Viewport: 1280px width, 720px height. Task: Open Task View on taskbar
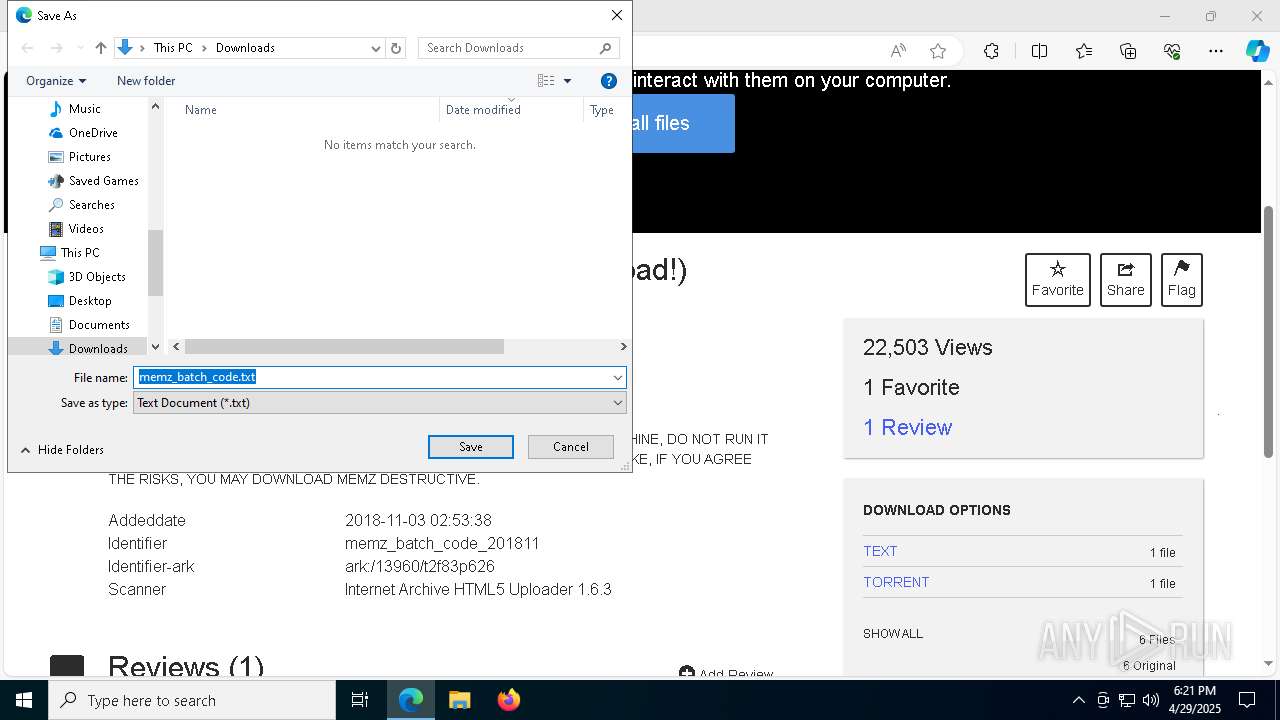[x=360, y=700]
